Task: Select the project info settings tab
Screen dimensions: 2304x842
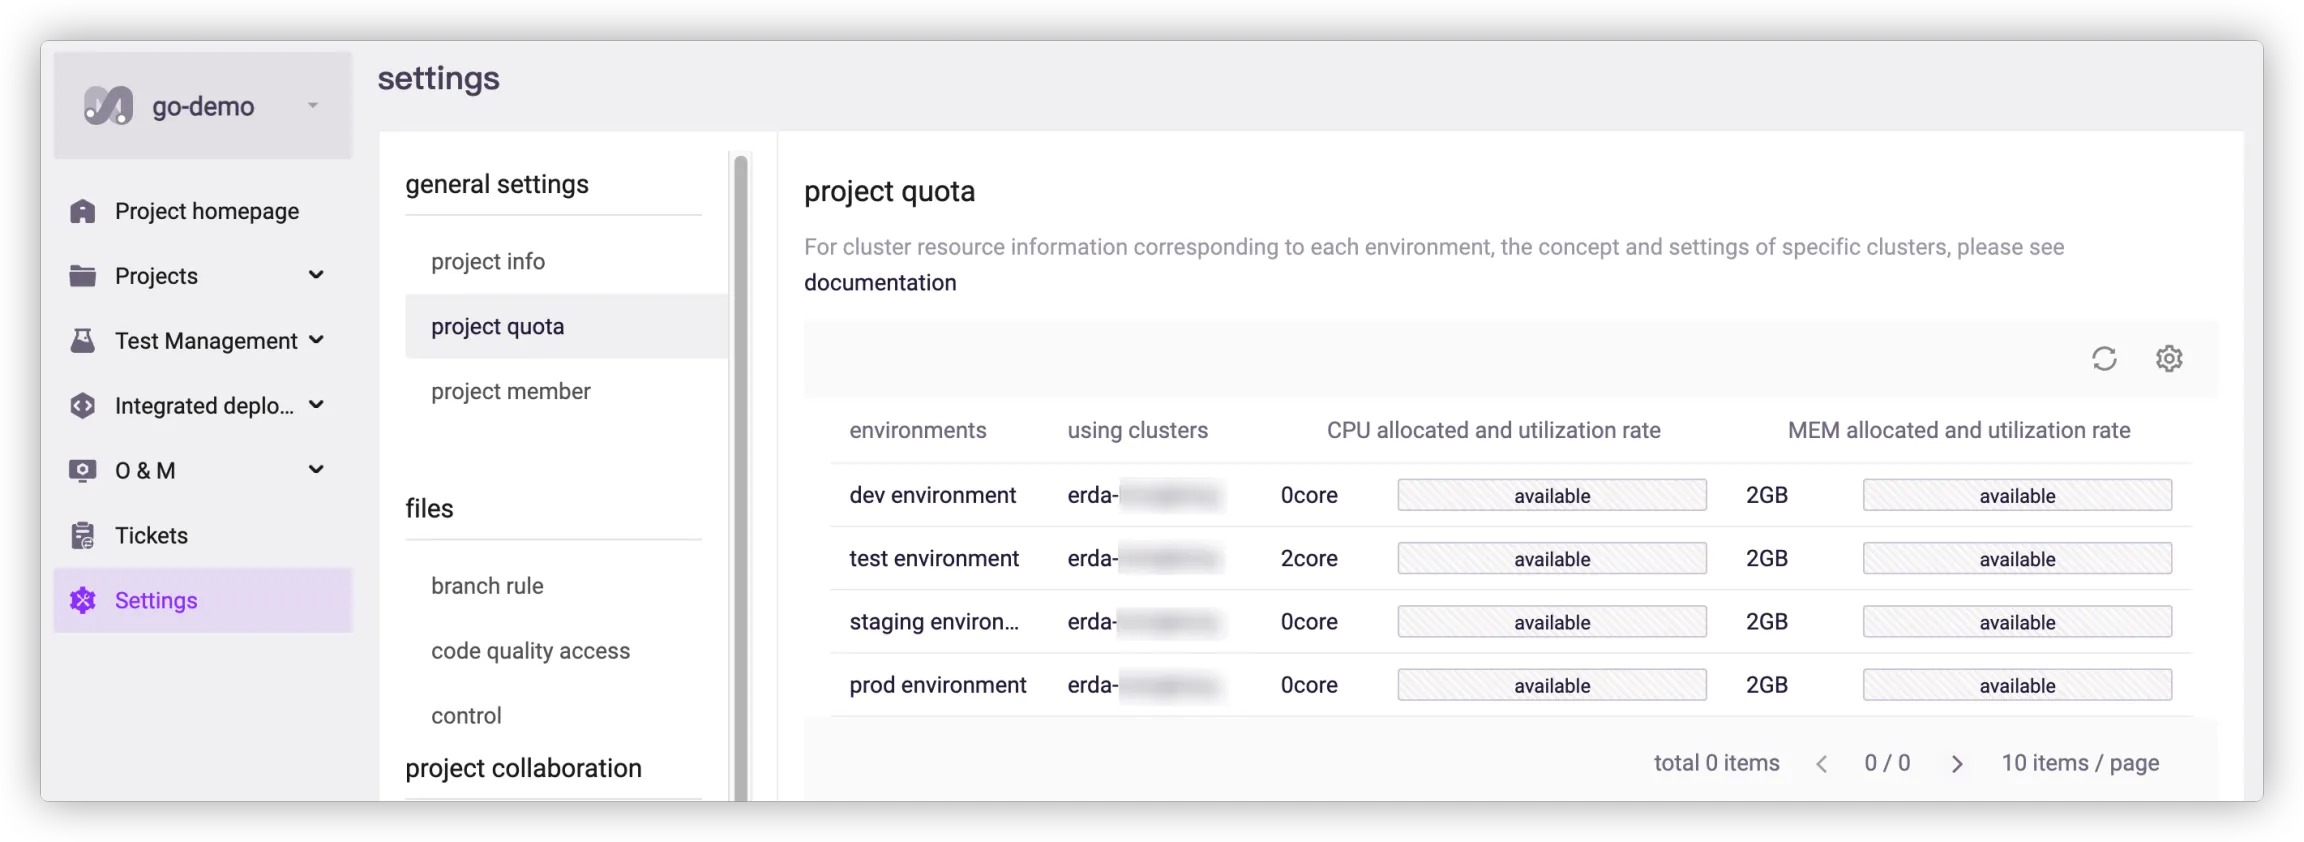Action: coord(488,262)
